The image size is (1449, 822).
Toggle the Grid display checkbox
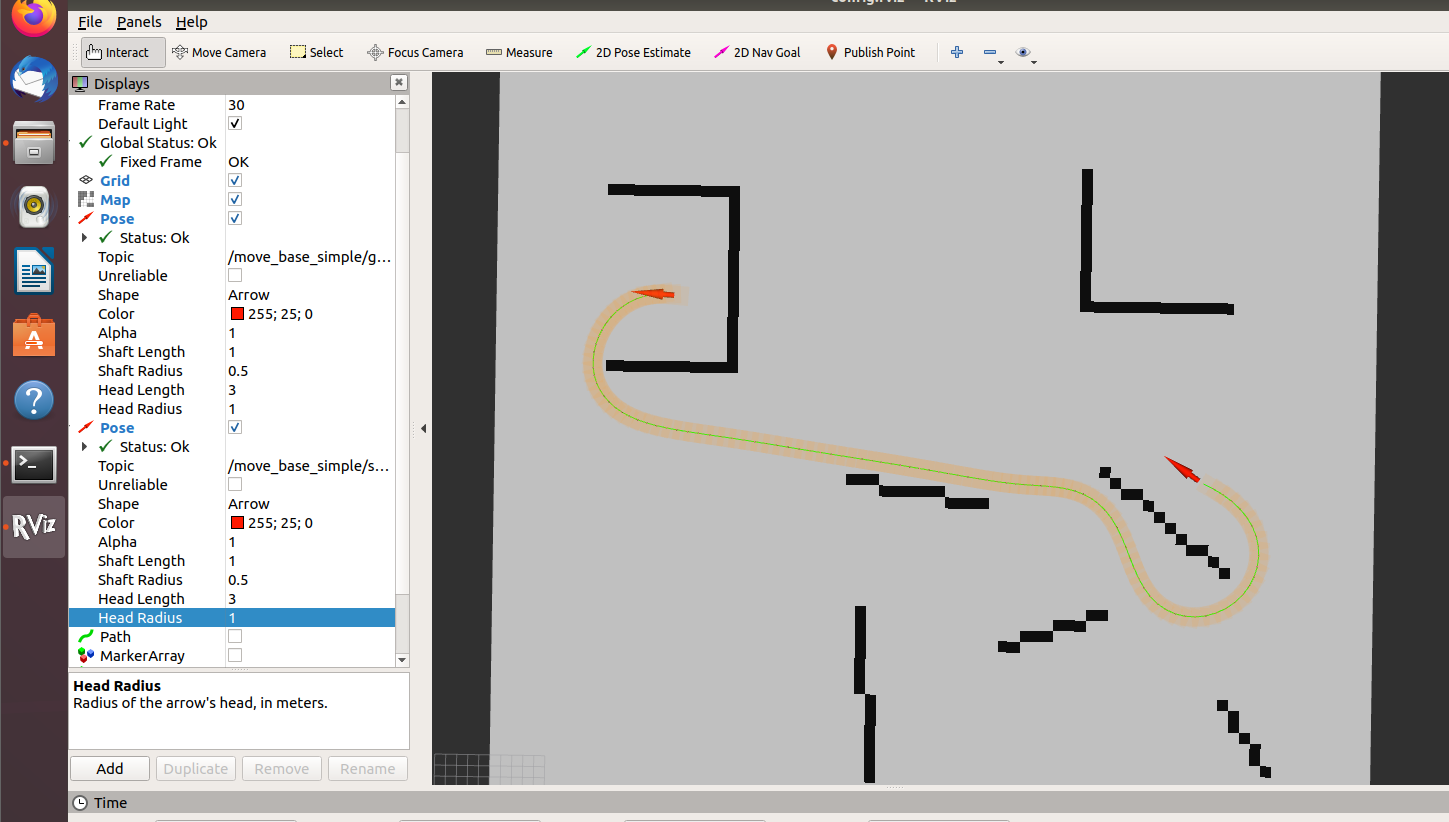pos(234,180)
